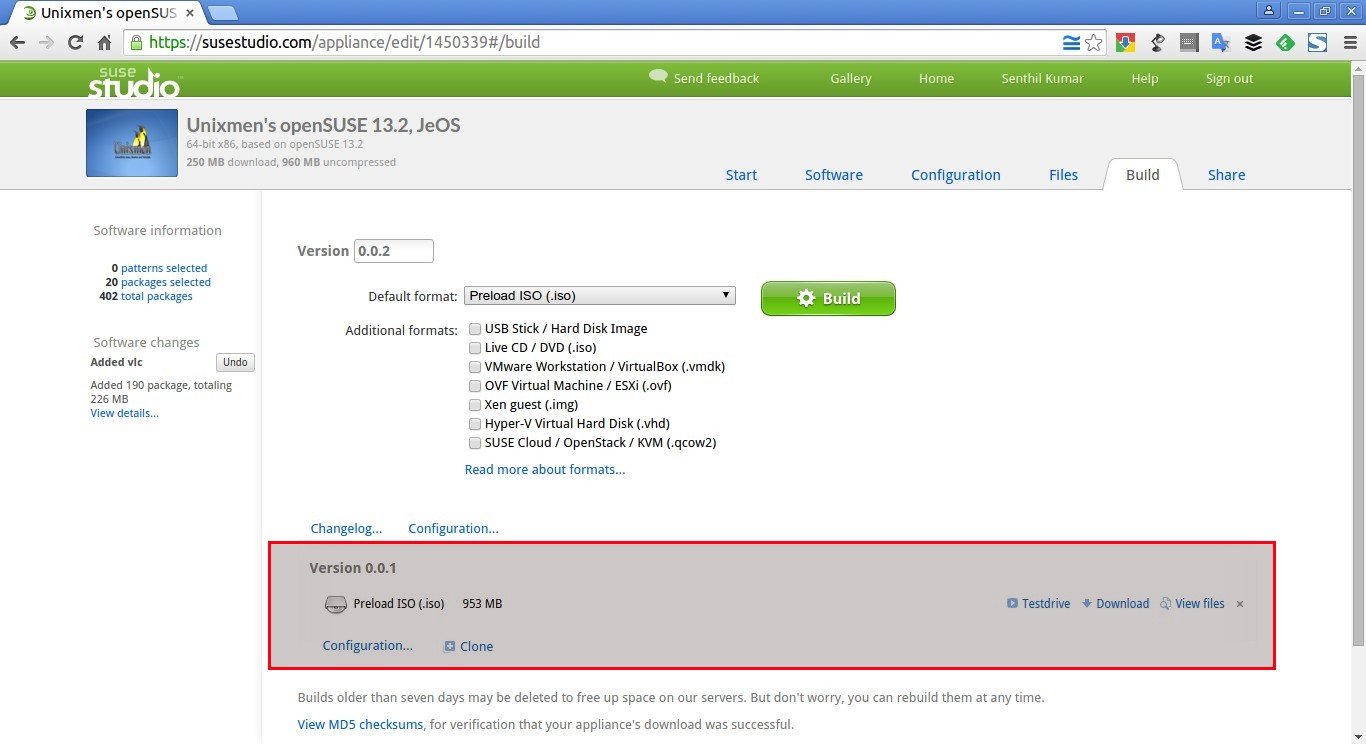Remove the Version 0.0.1 build with x
The height and width of the screenshot is (744, 1366).
(x=1240, y=604)
